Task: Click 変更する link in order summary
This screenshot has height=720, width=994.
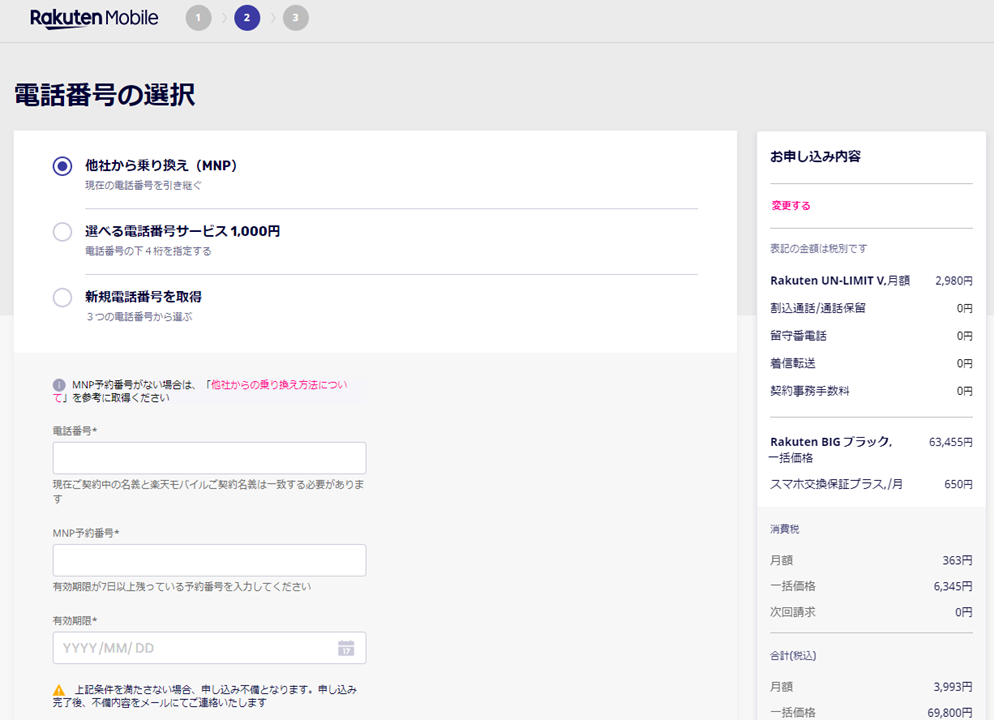Action: point(791,205)
